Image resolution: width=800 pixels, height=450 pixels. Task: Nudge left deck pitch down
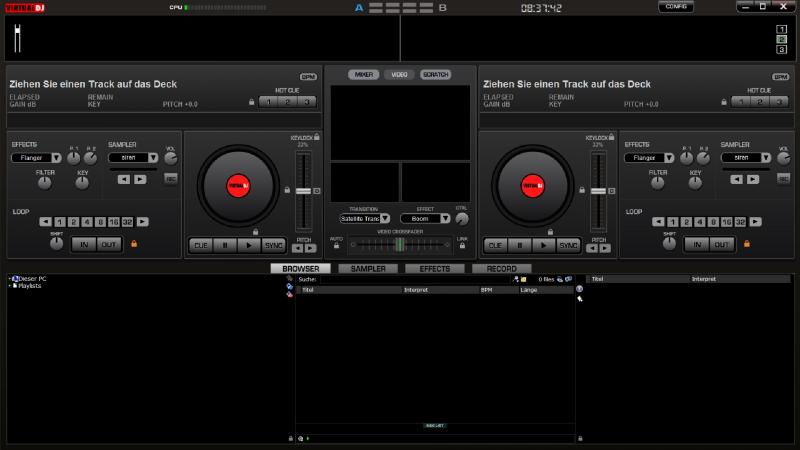(x=297, y=248)
